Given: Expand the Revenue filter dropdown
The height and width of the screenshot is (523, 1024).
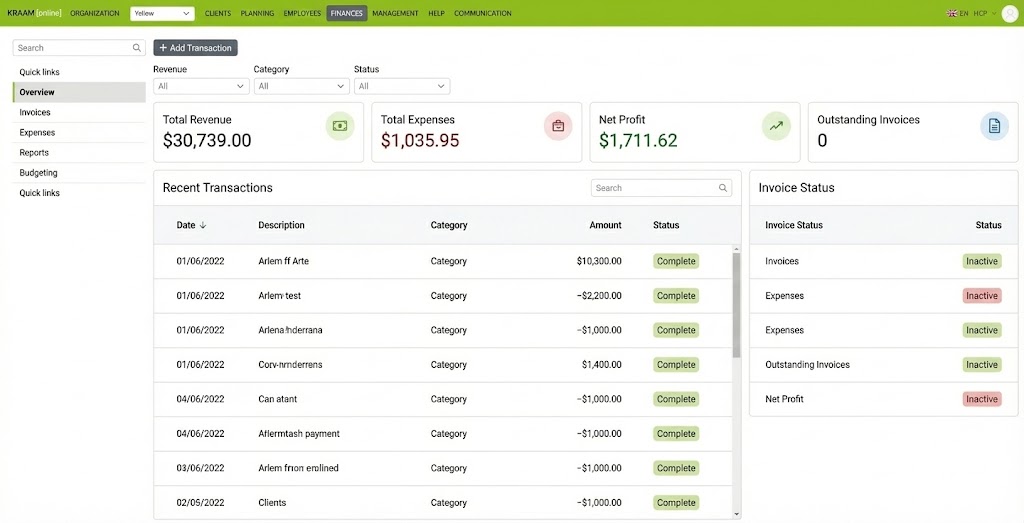Looking at the screenshot, I should coord(200,86).
